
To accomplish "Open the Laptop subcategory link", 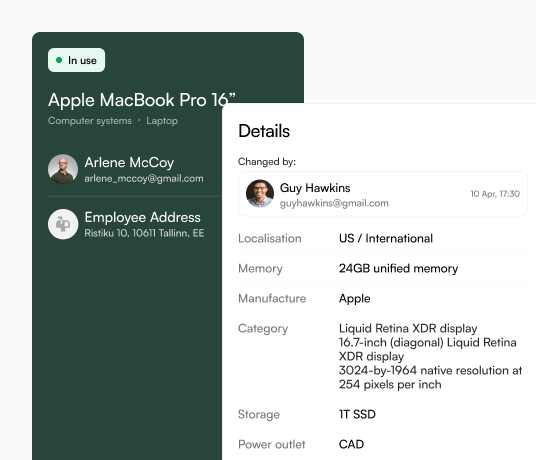I will [x=162, y=121].
